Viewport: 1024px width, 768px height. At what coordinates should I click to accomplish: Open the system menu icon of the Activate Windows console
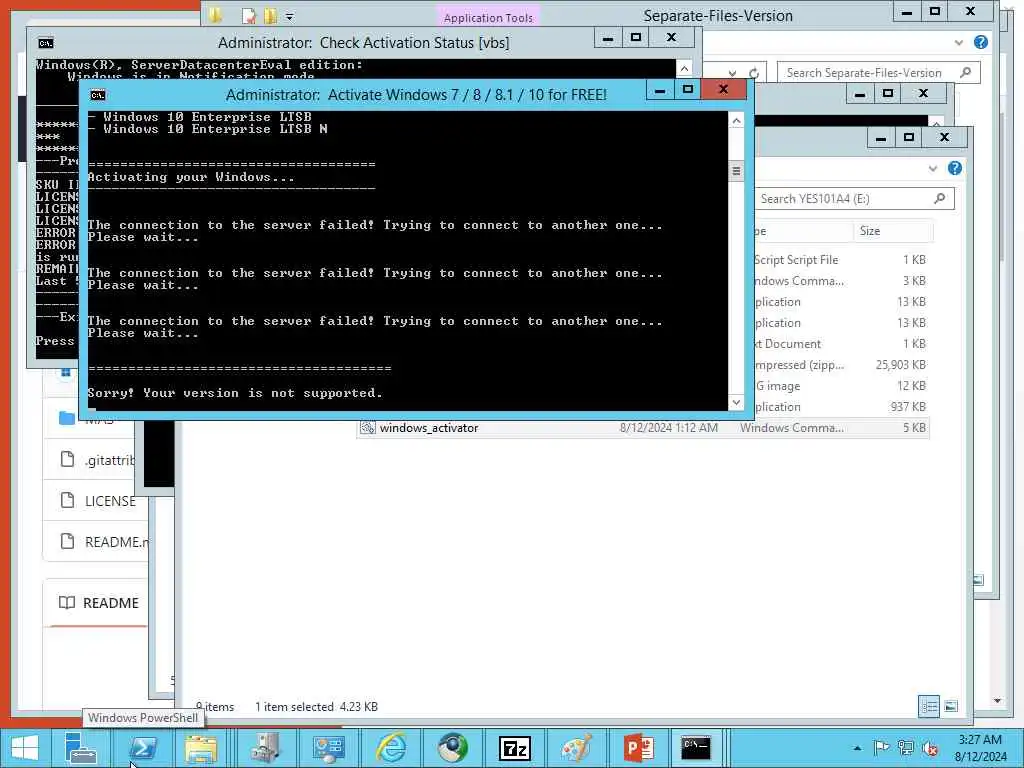point(97,95)
